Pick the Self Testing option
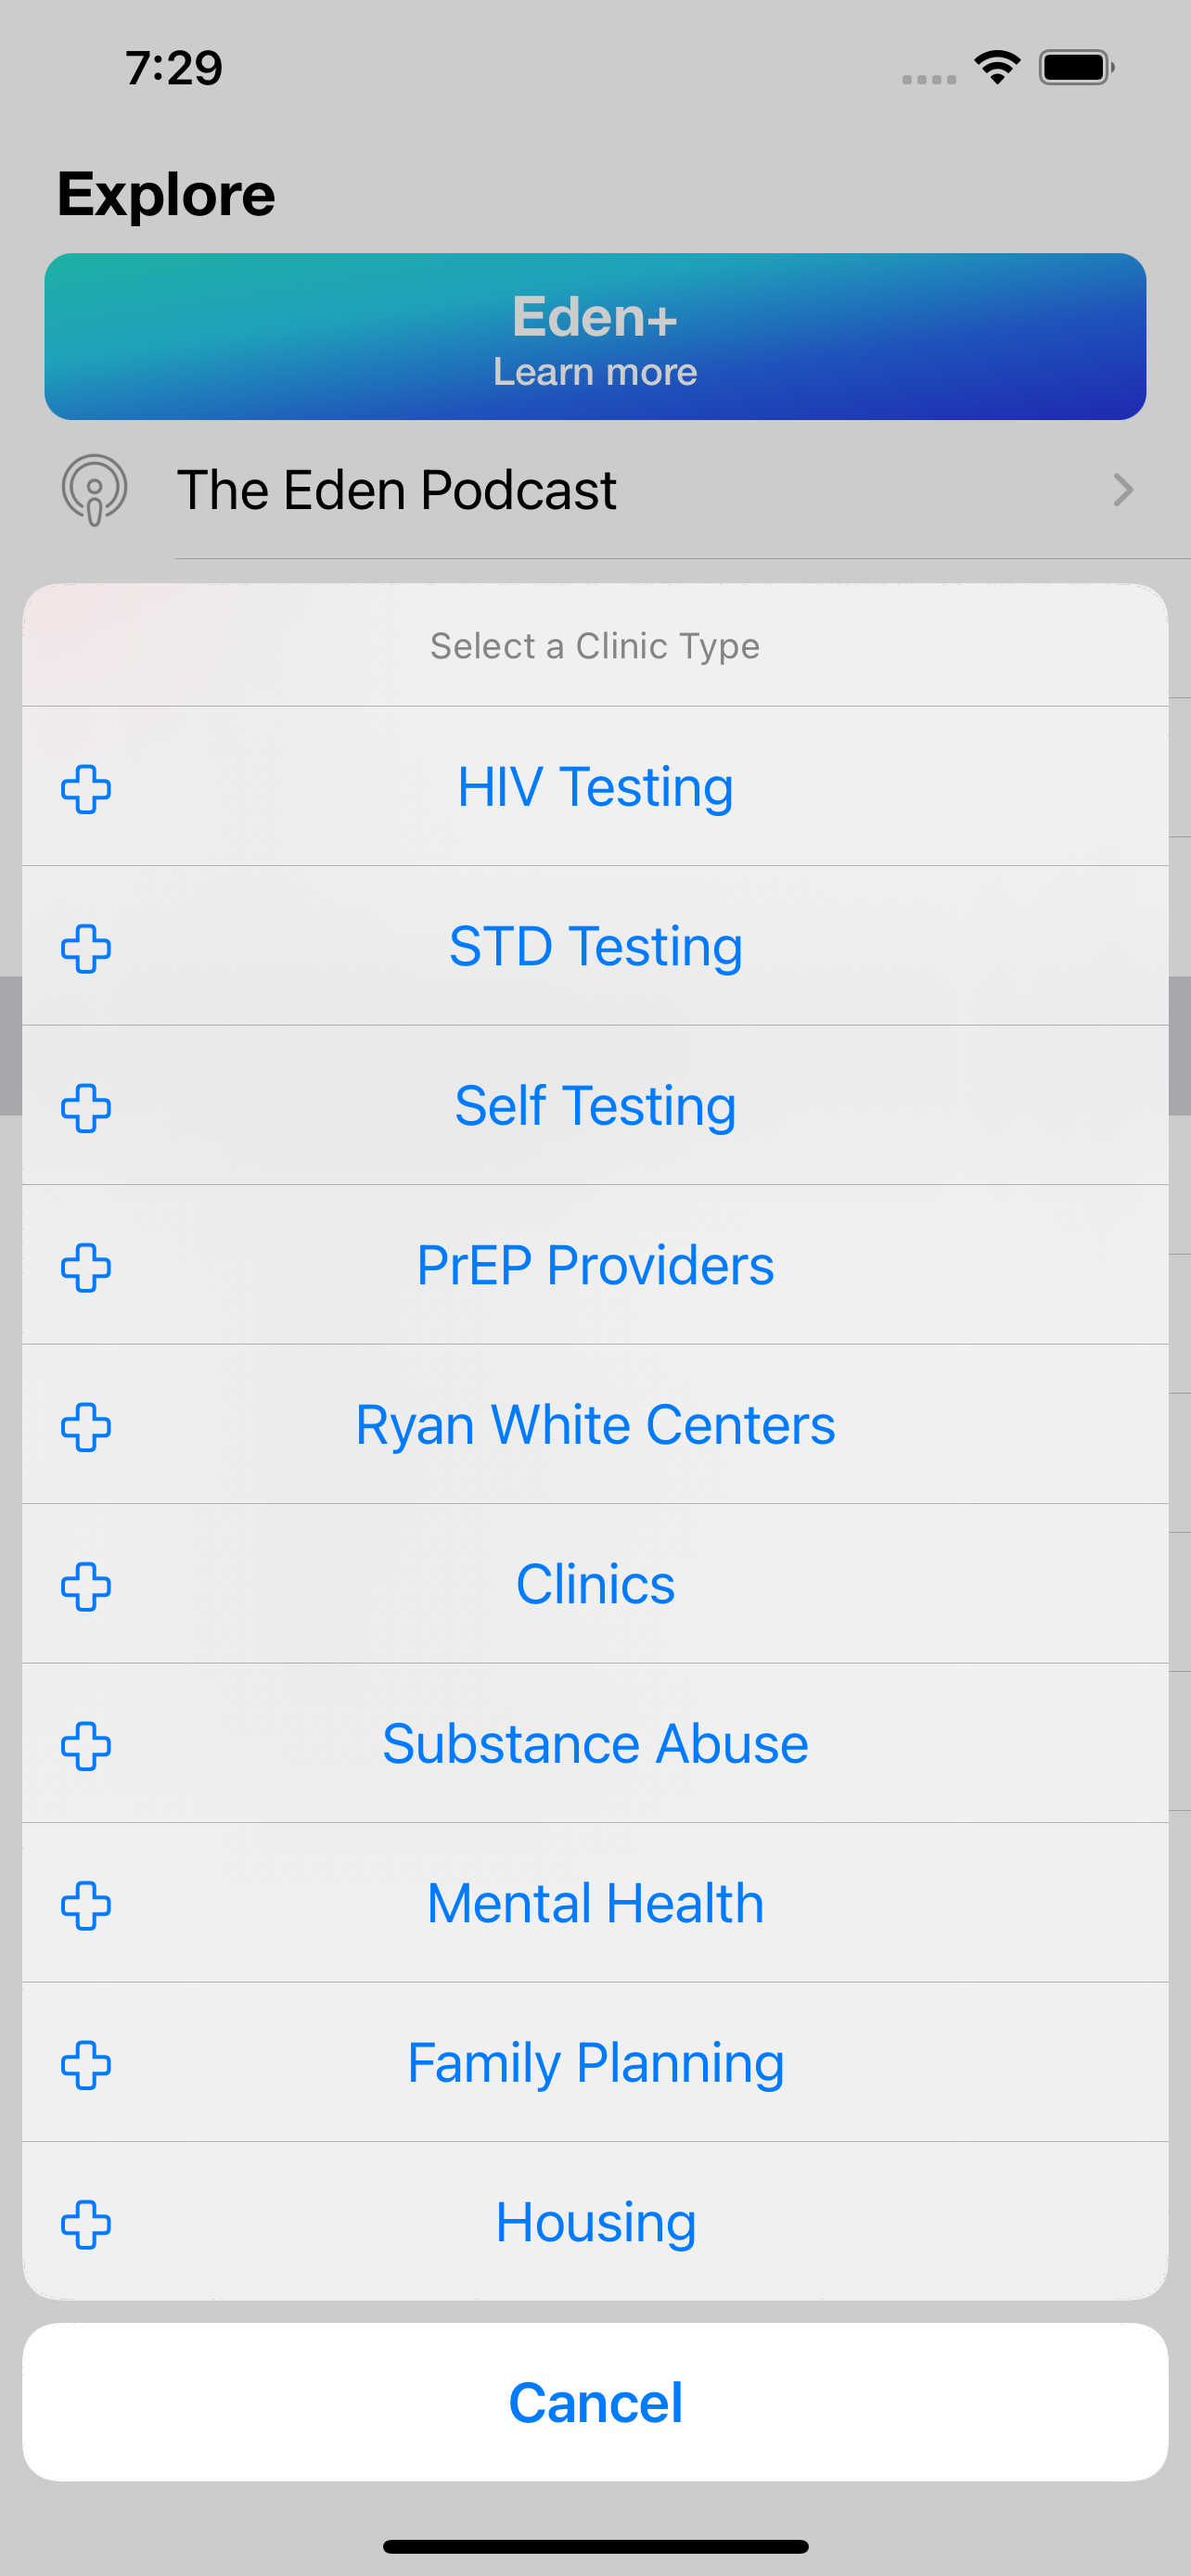1191x2576 pixels. point(595,1106)
